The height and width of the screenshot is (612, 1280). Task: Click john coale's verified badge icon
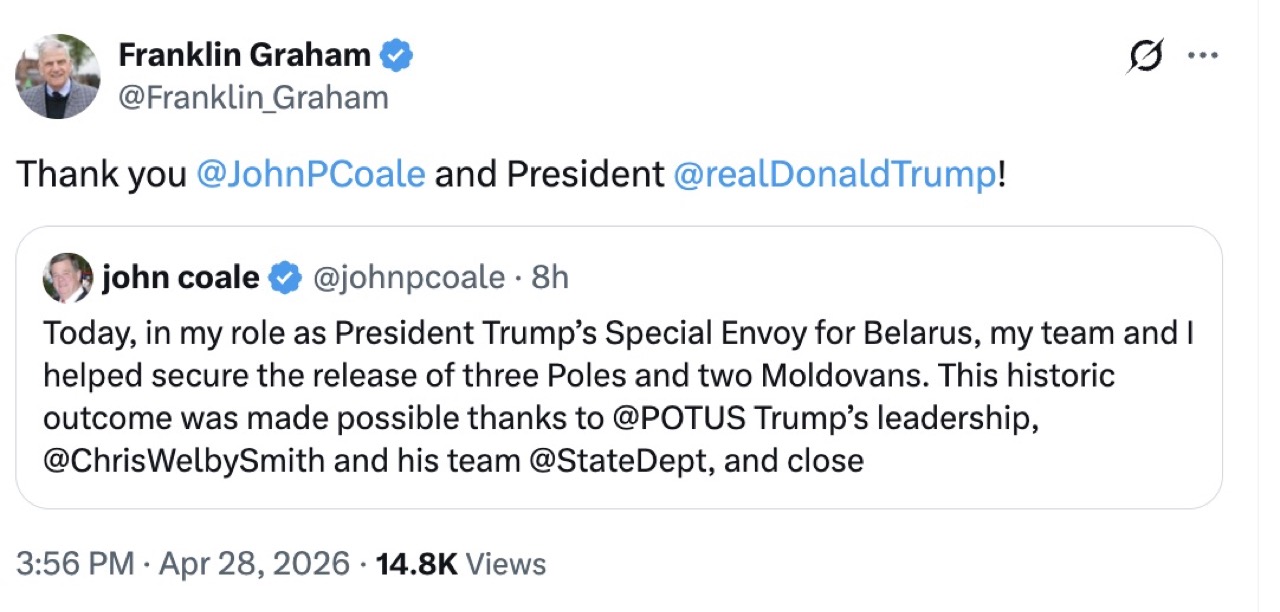pos(286,278)
